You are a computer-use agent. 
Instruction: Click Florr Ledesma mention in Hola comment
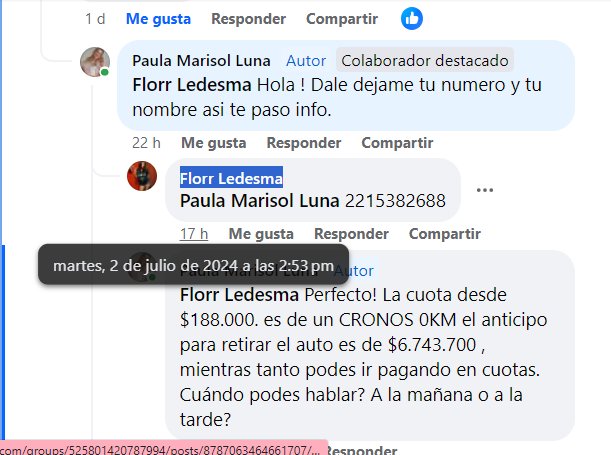(192, 85)
